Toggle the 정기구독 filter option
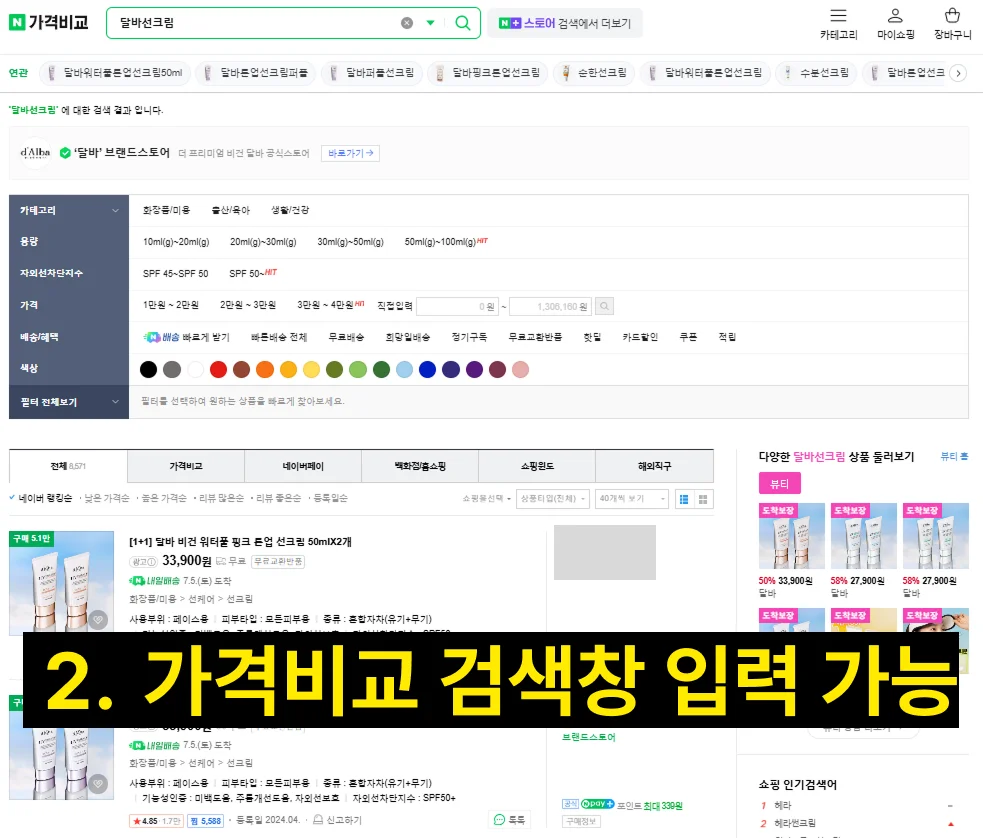This screenshot has height=838, width=983. 470,336
